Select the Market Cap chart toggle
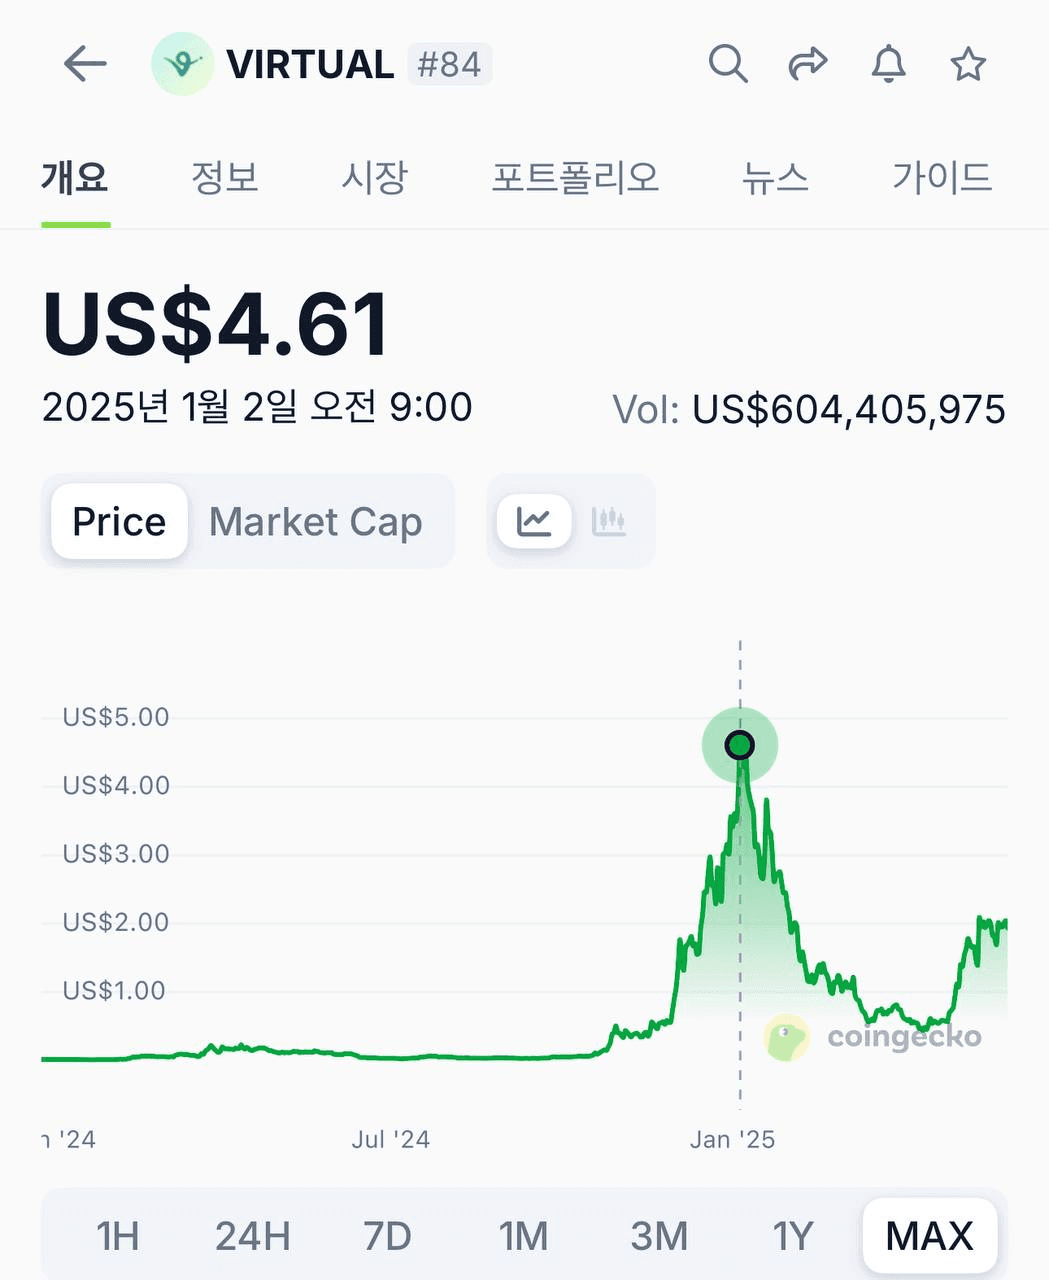 point(316,521)
